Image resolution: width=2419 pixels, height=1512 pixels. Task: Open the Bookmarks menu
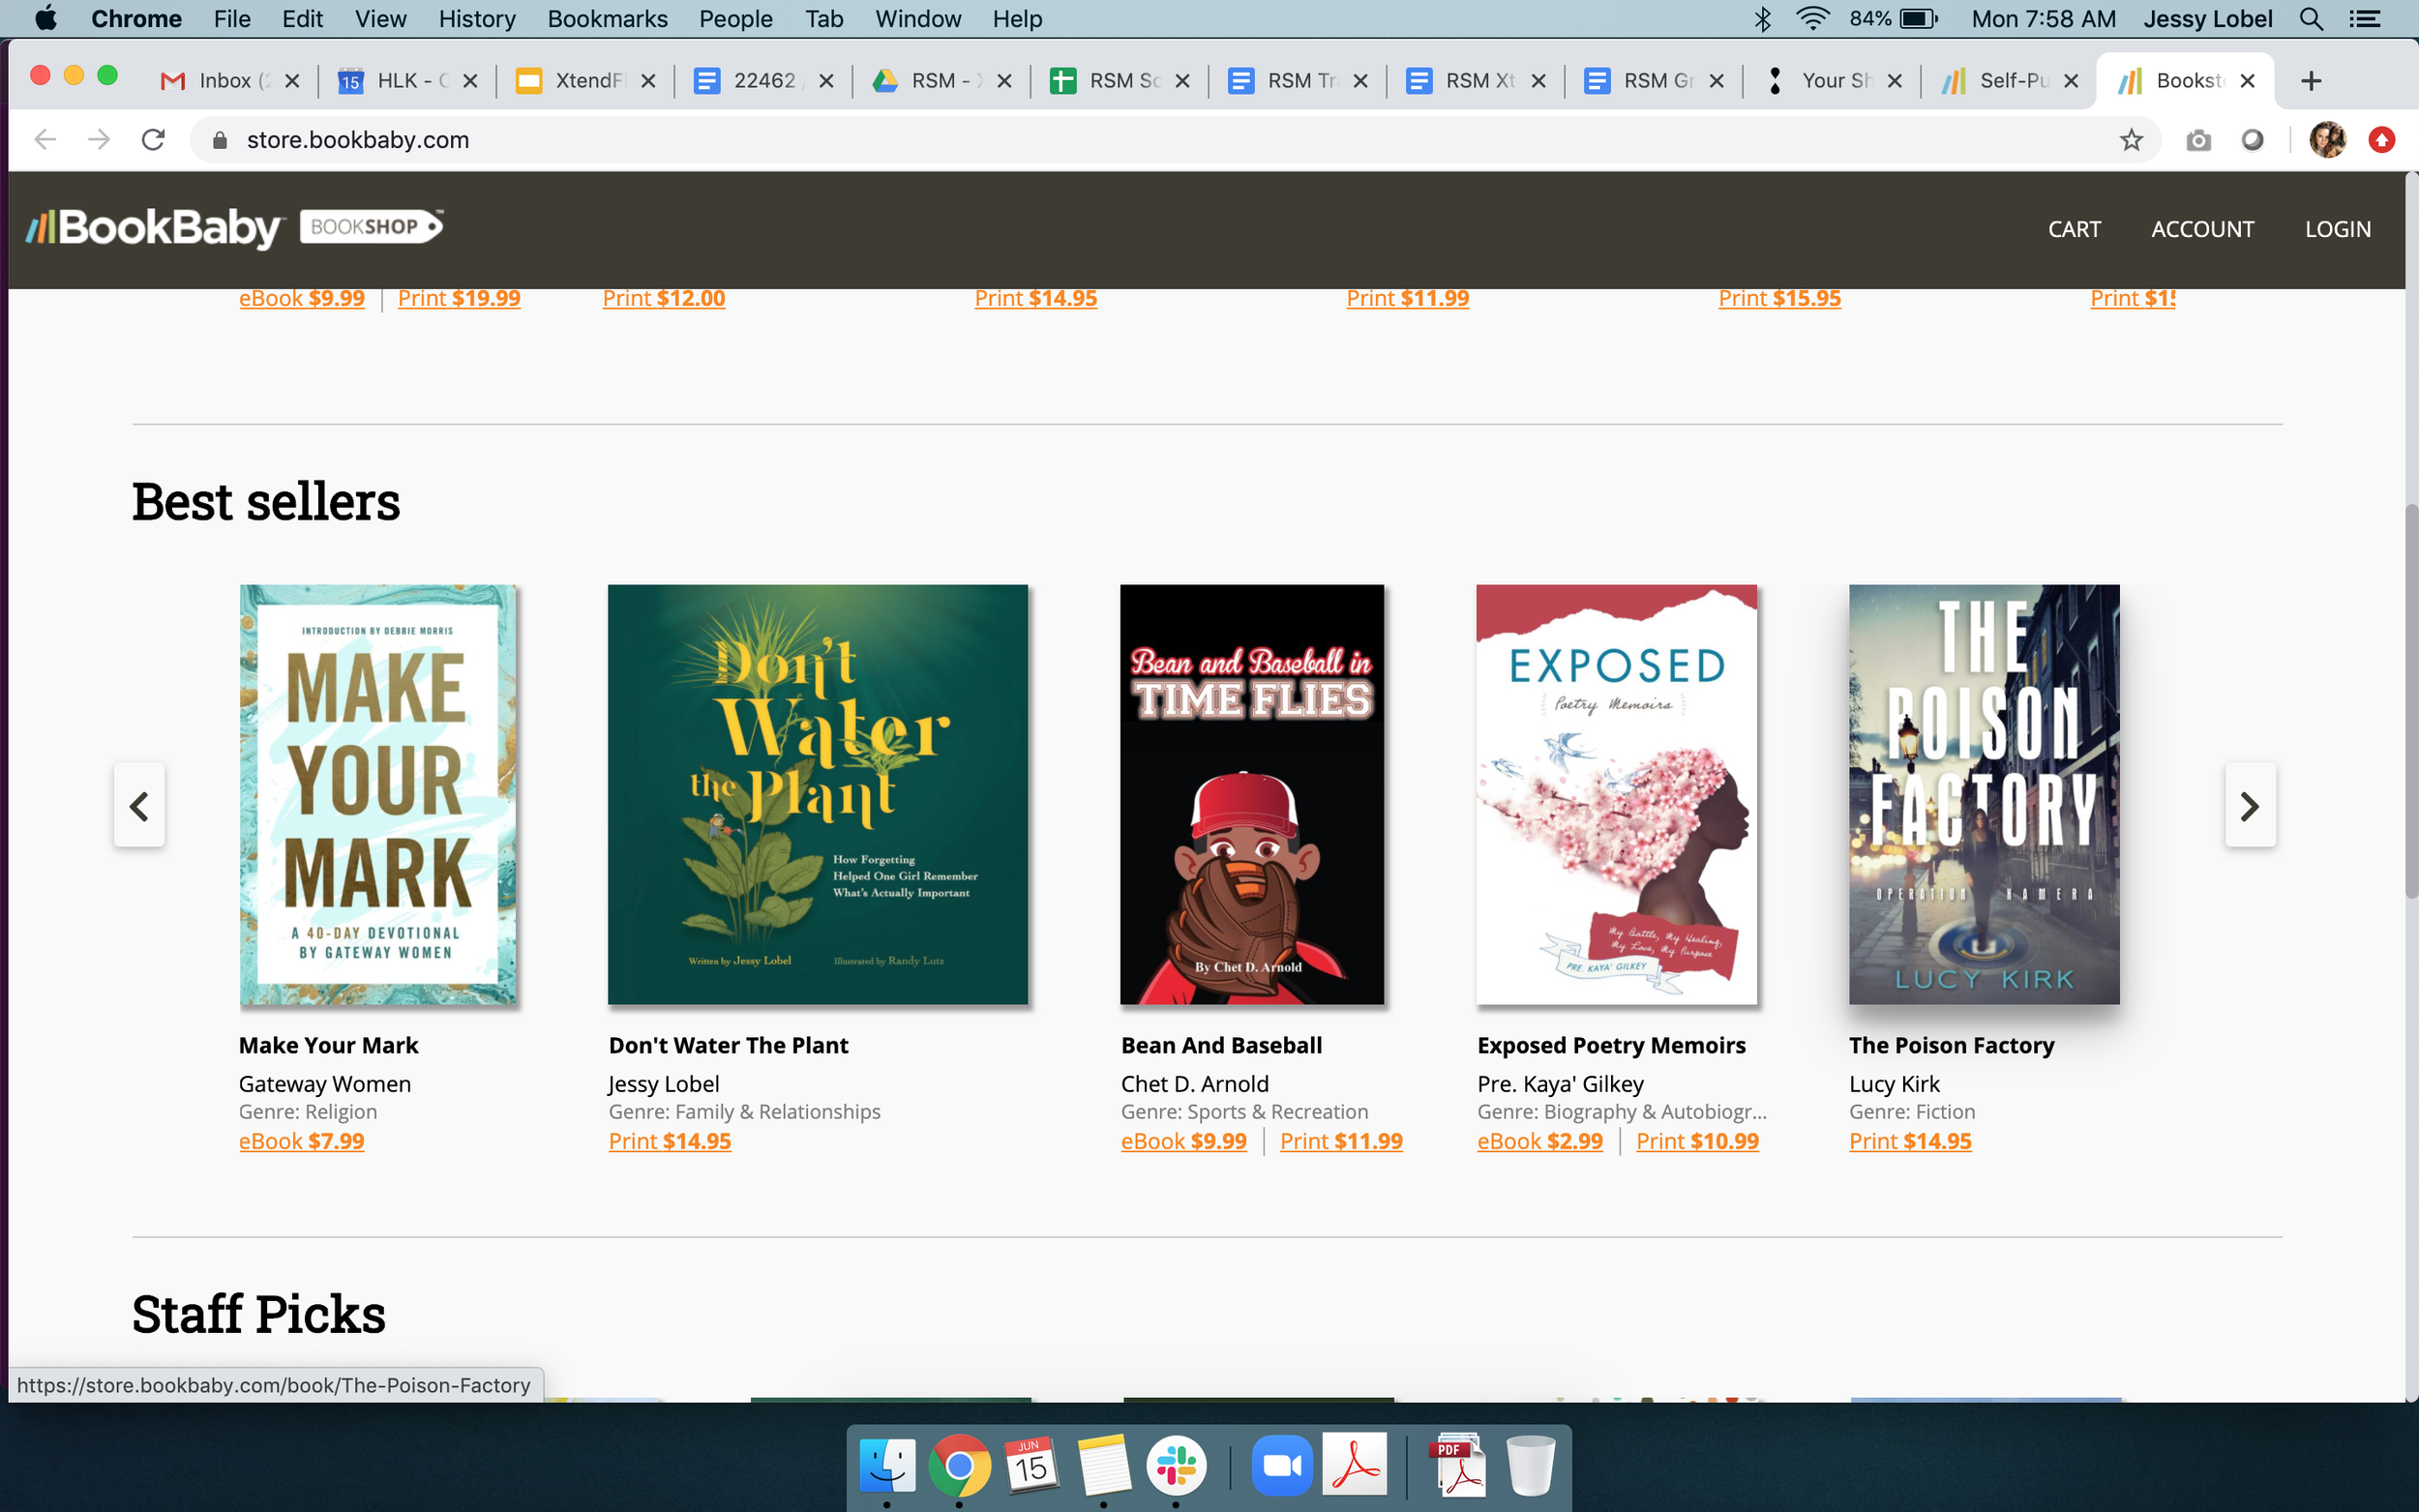point(607,19)
